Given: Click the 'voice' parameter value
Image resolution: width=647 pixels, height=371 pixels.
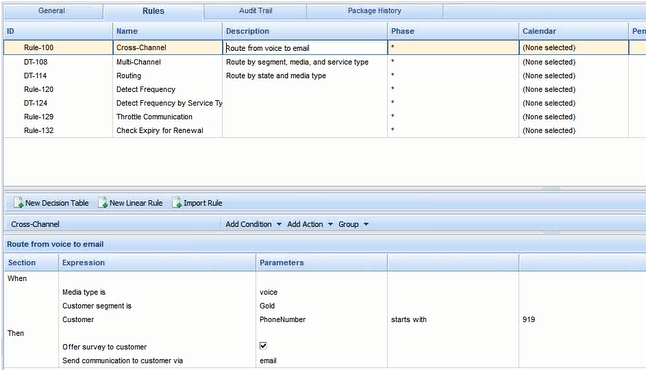Looking at the screenshot, I should click(268, 292).
